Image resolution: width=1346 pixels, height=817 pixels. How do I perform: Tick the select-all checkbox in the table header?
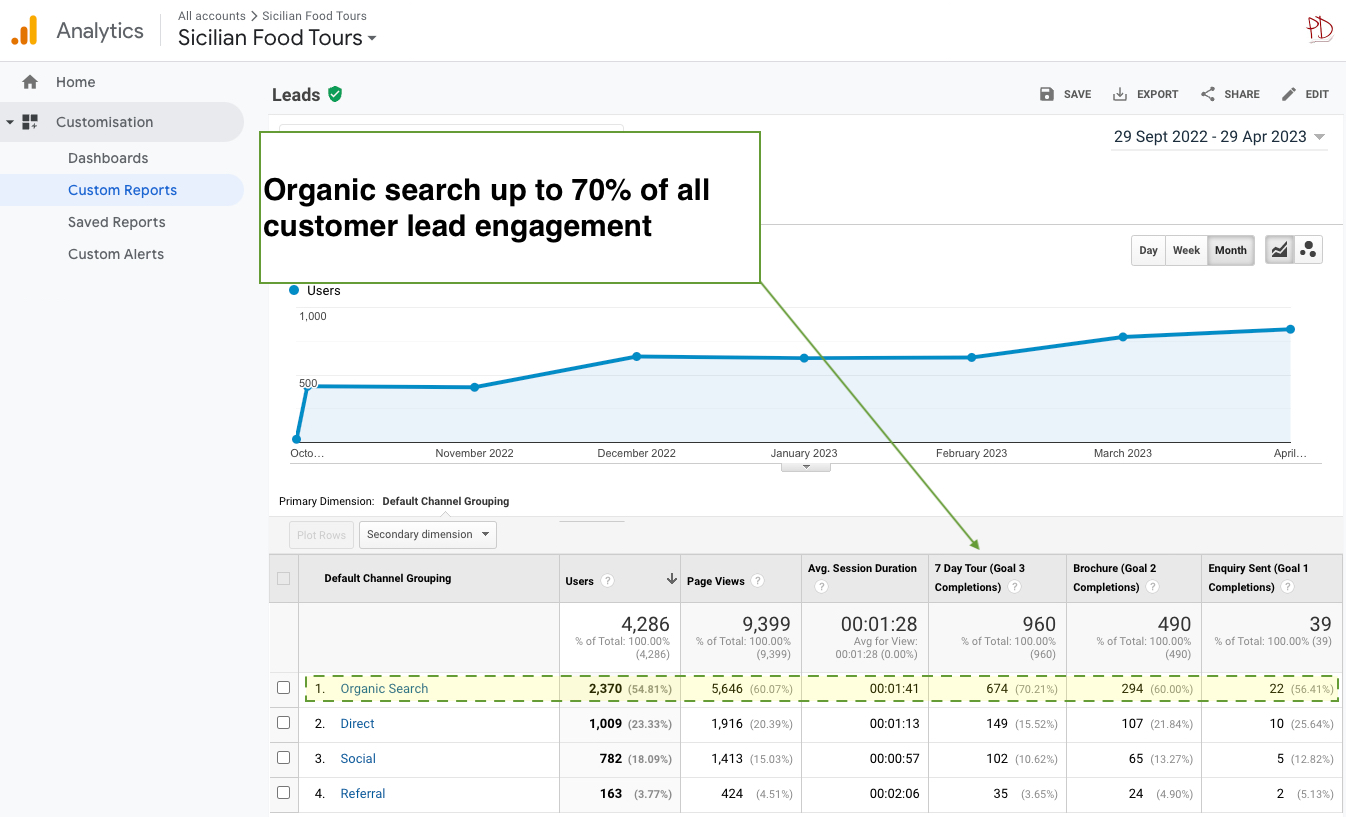[x=284, y=578]
